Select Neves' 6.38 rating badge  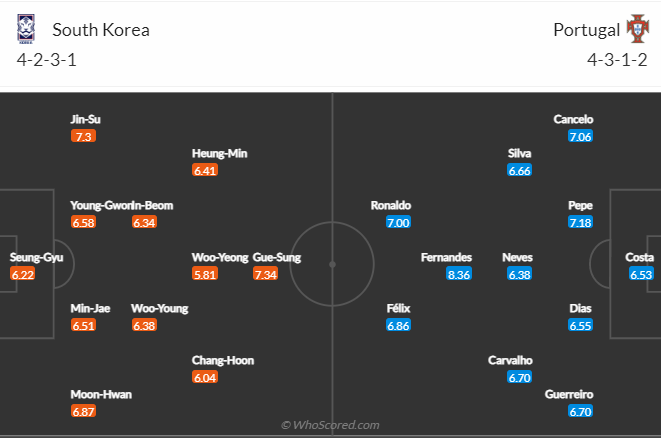519,274
